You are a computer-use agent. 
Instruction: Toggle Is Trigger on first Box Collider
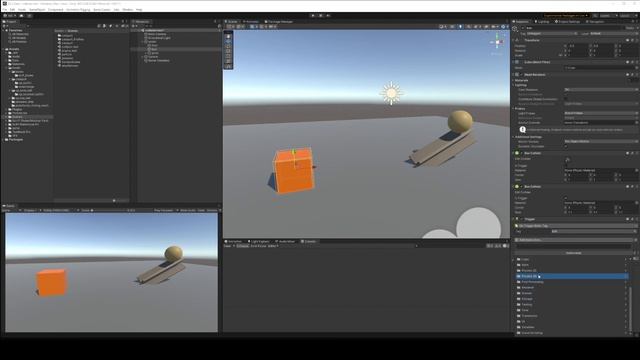(x=566, y=166)
